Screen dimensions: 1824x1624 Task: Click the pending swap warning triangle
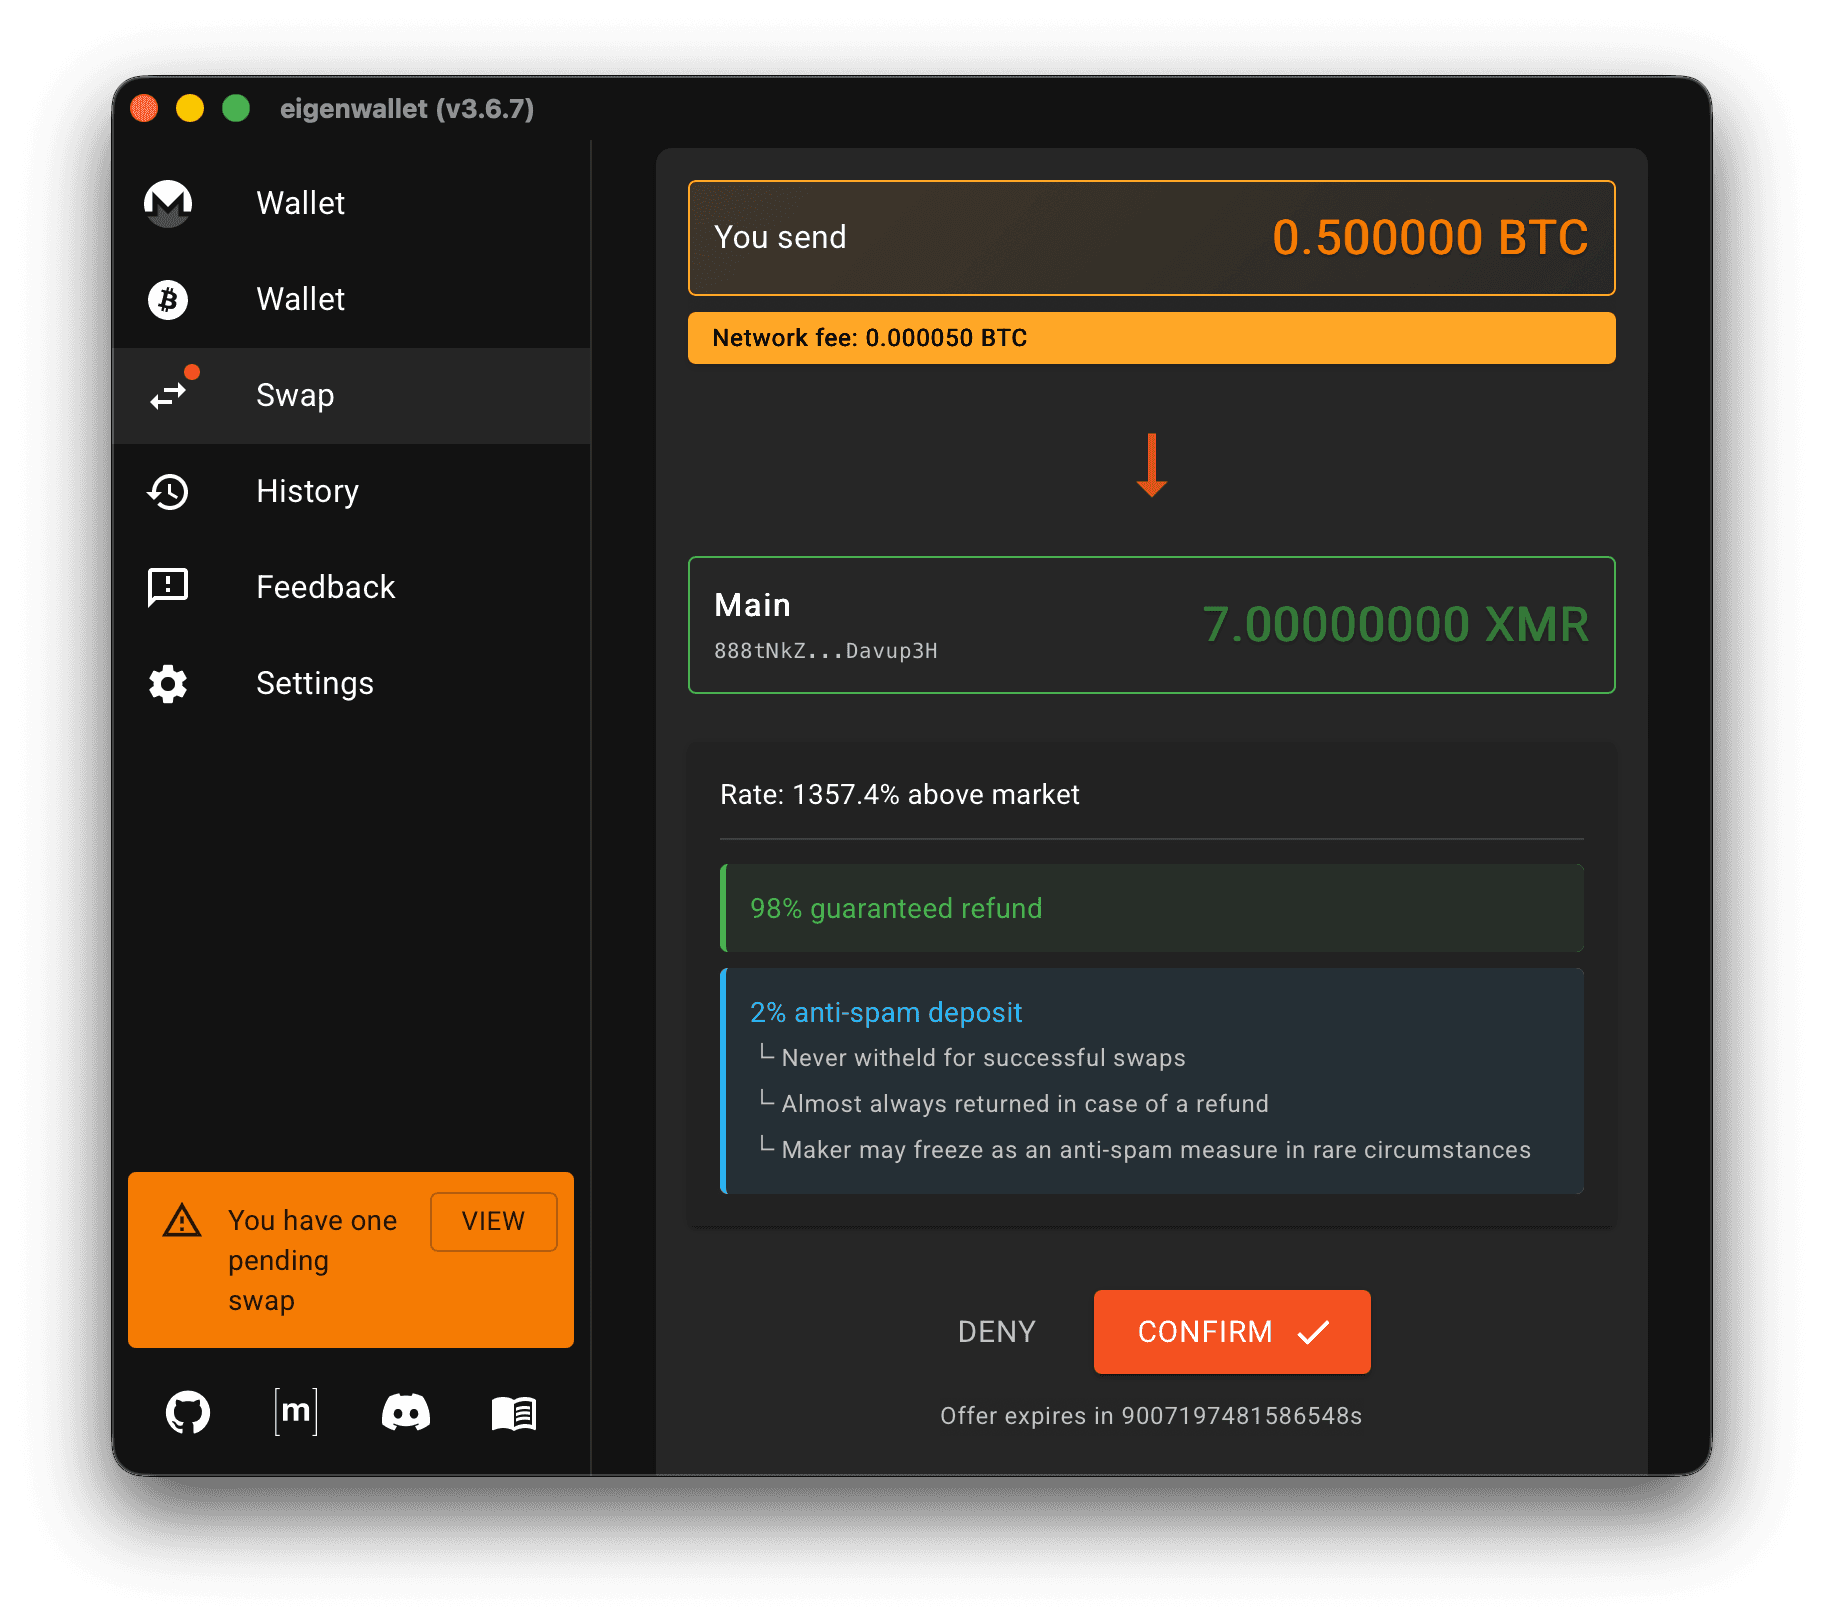point(182,1221)
